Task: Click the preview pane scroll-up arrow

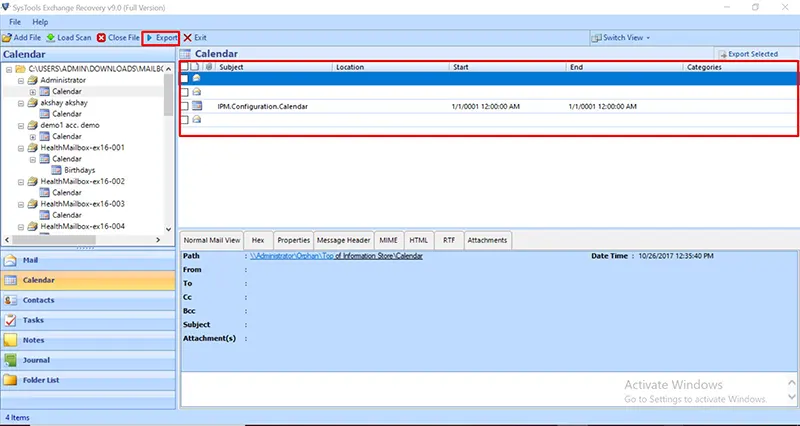Action: 791,383
